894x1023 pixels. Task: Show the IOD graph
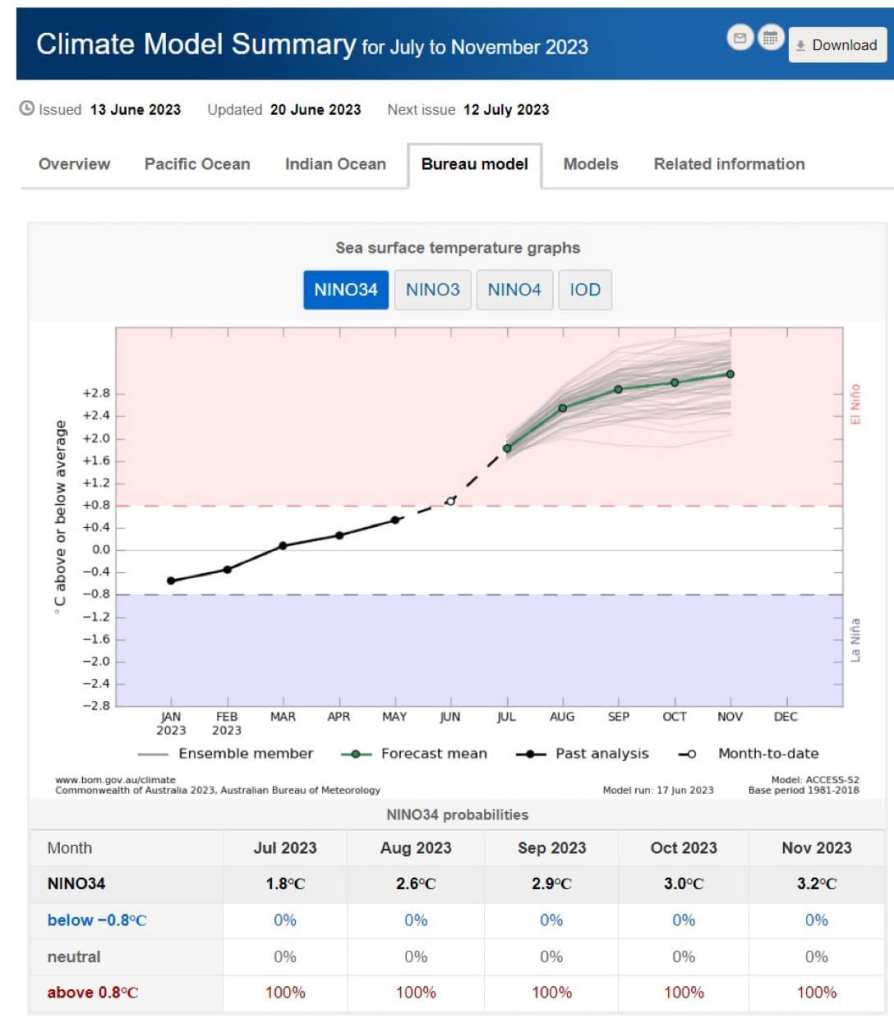[x=585, y=290]
